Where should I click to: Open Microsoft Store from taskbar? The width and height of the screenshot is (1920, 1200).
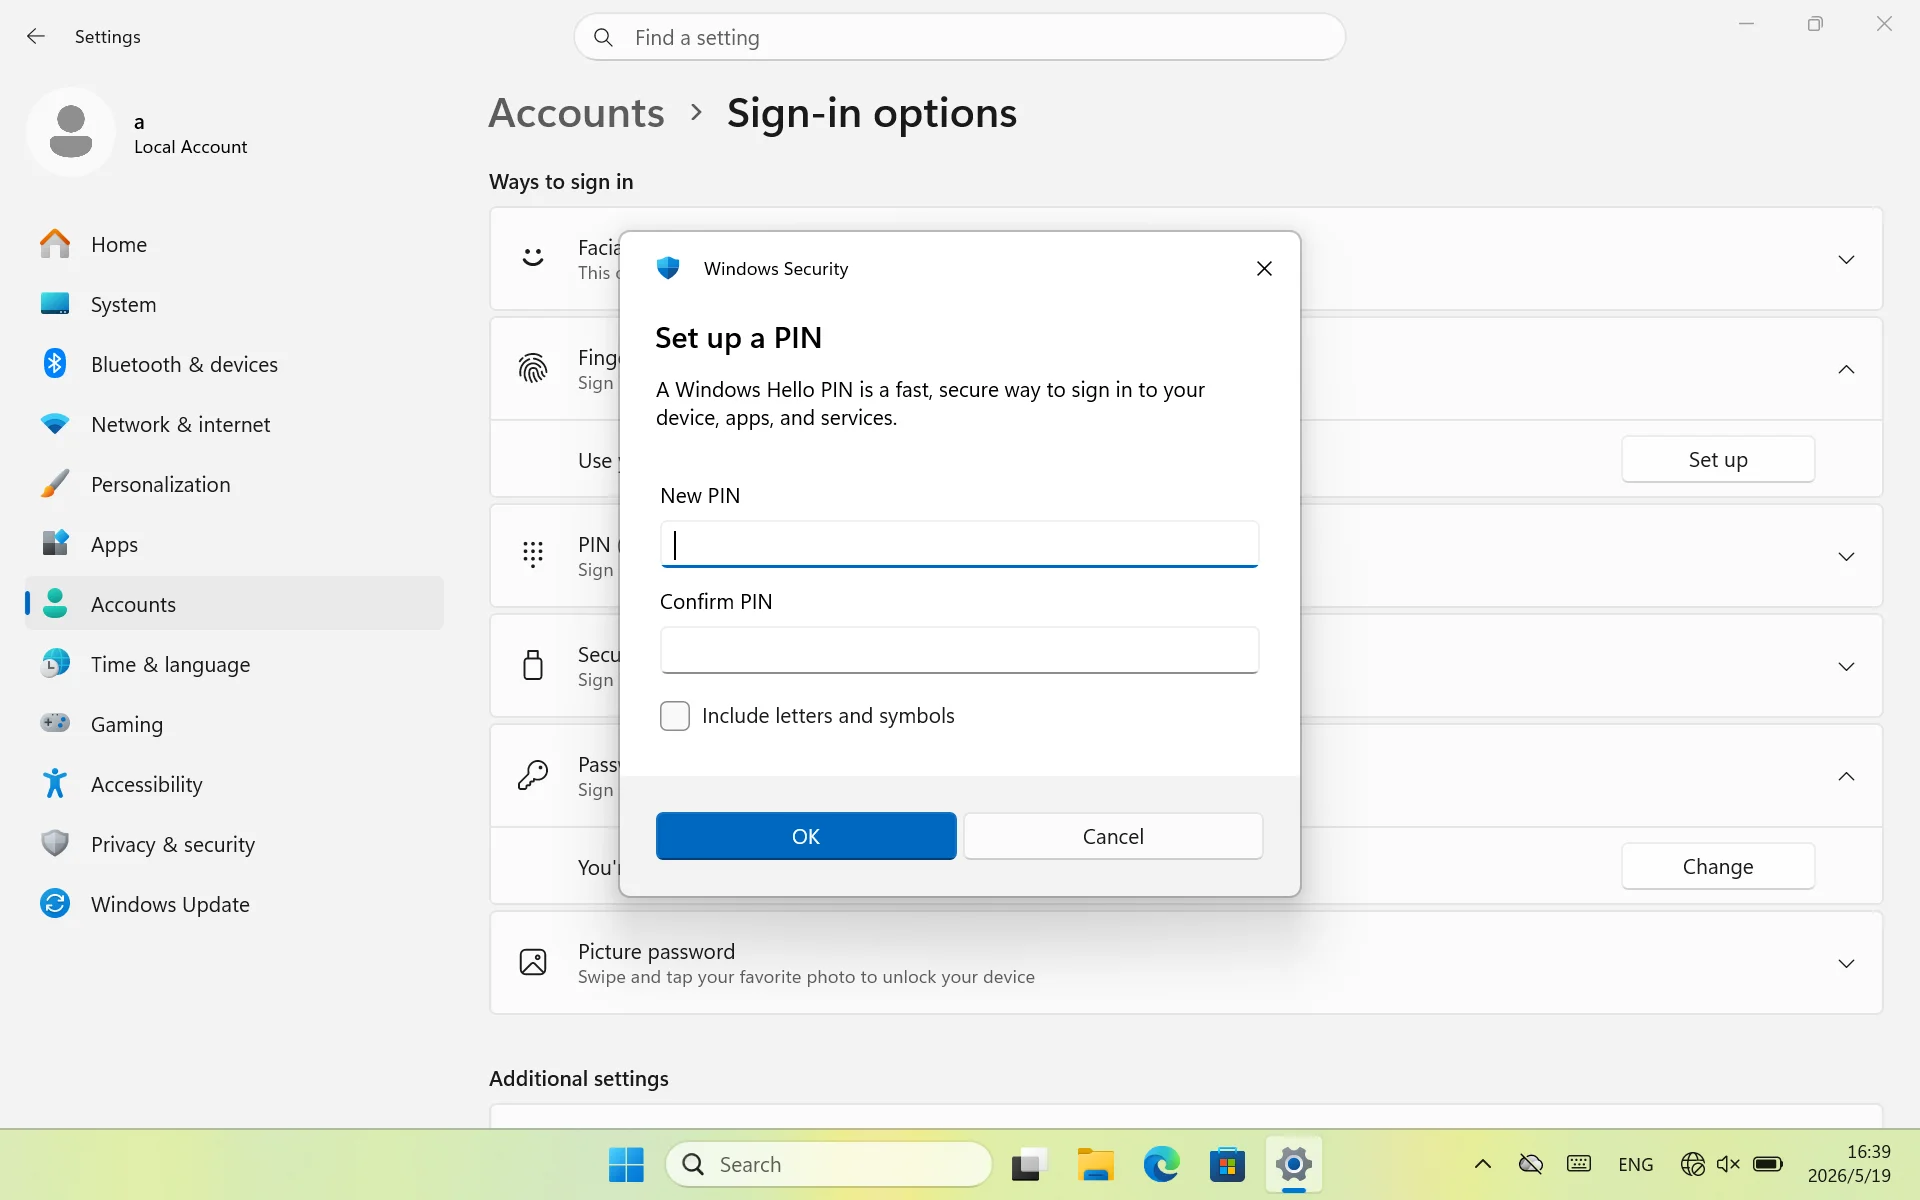(x=1227, y=1164)
